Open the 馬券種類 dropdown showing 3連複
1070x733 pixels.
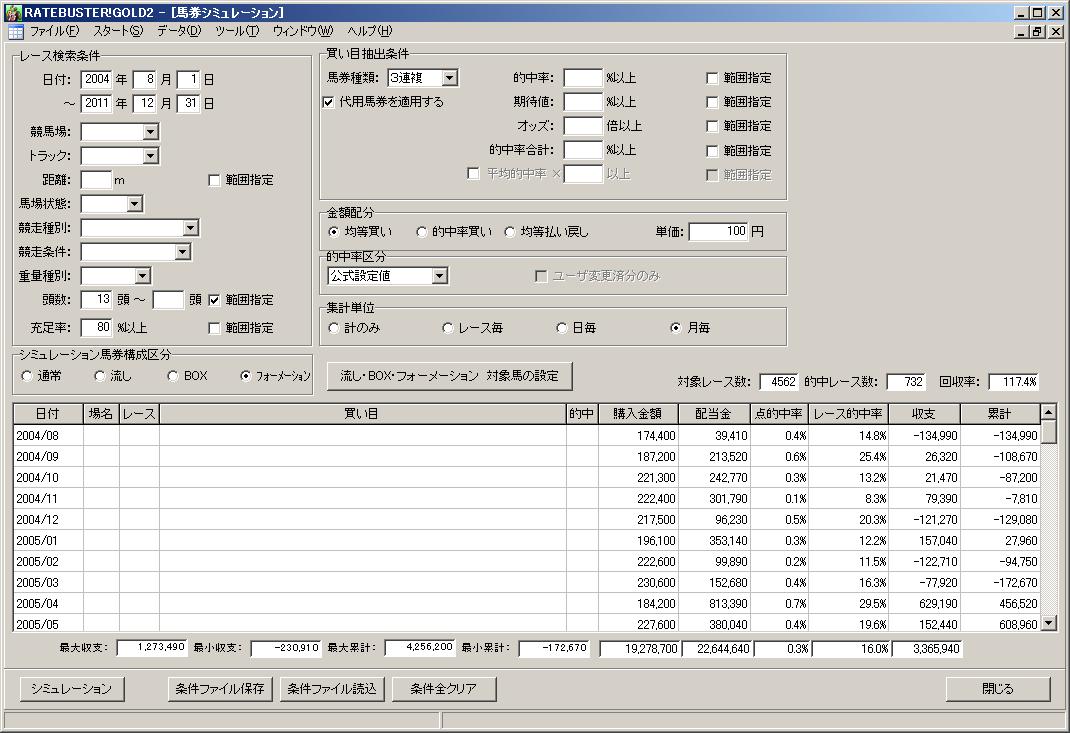(x=449, y=78)
